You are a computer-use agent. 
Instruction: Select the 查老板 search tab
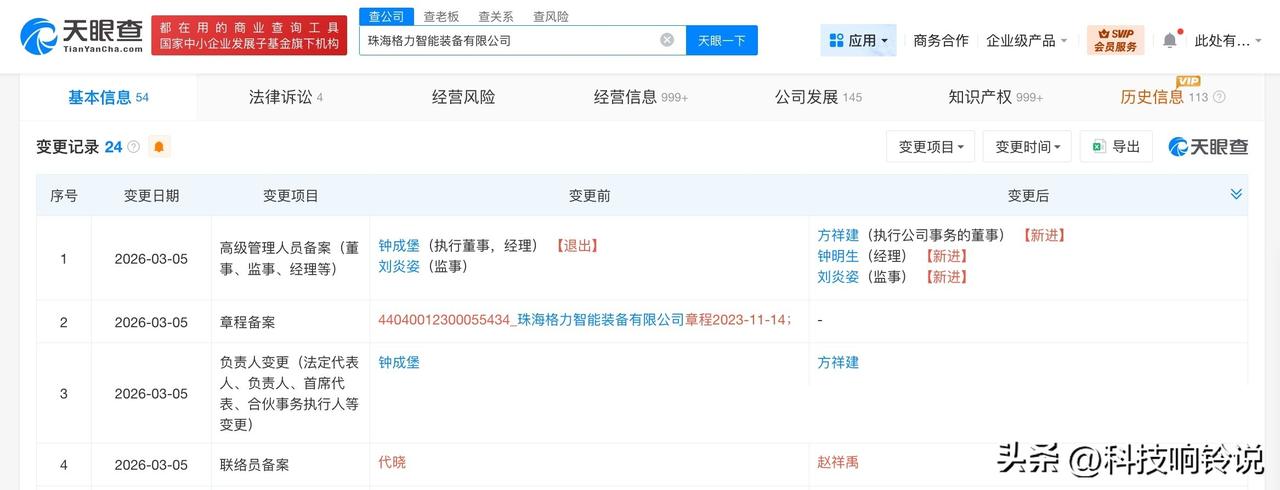(x=441, y=17)
